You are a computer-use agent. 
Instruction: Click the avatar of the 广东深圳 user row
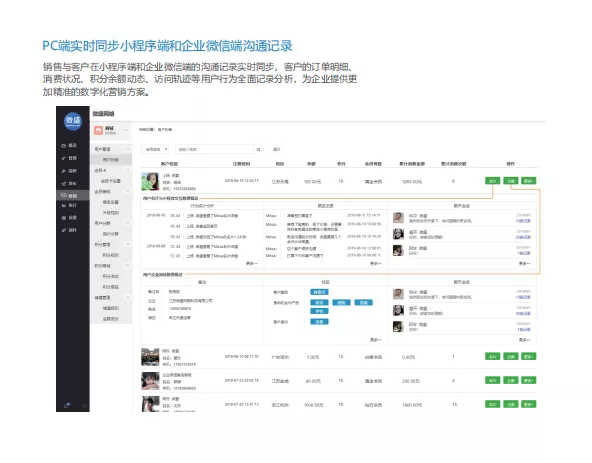(150, 357)
